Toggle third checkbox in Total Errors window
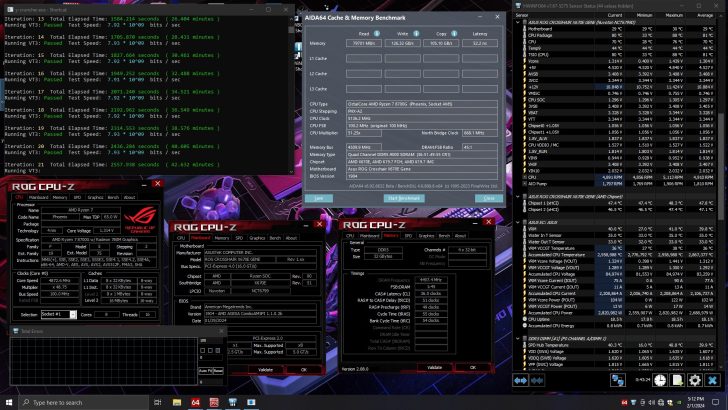 pos(217,351)
